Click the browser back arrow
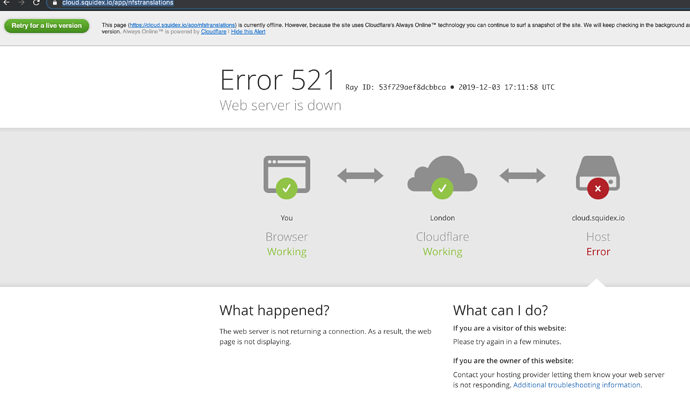Screen dimensions: 690x399 [7, 3]
